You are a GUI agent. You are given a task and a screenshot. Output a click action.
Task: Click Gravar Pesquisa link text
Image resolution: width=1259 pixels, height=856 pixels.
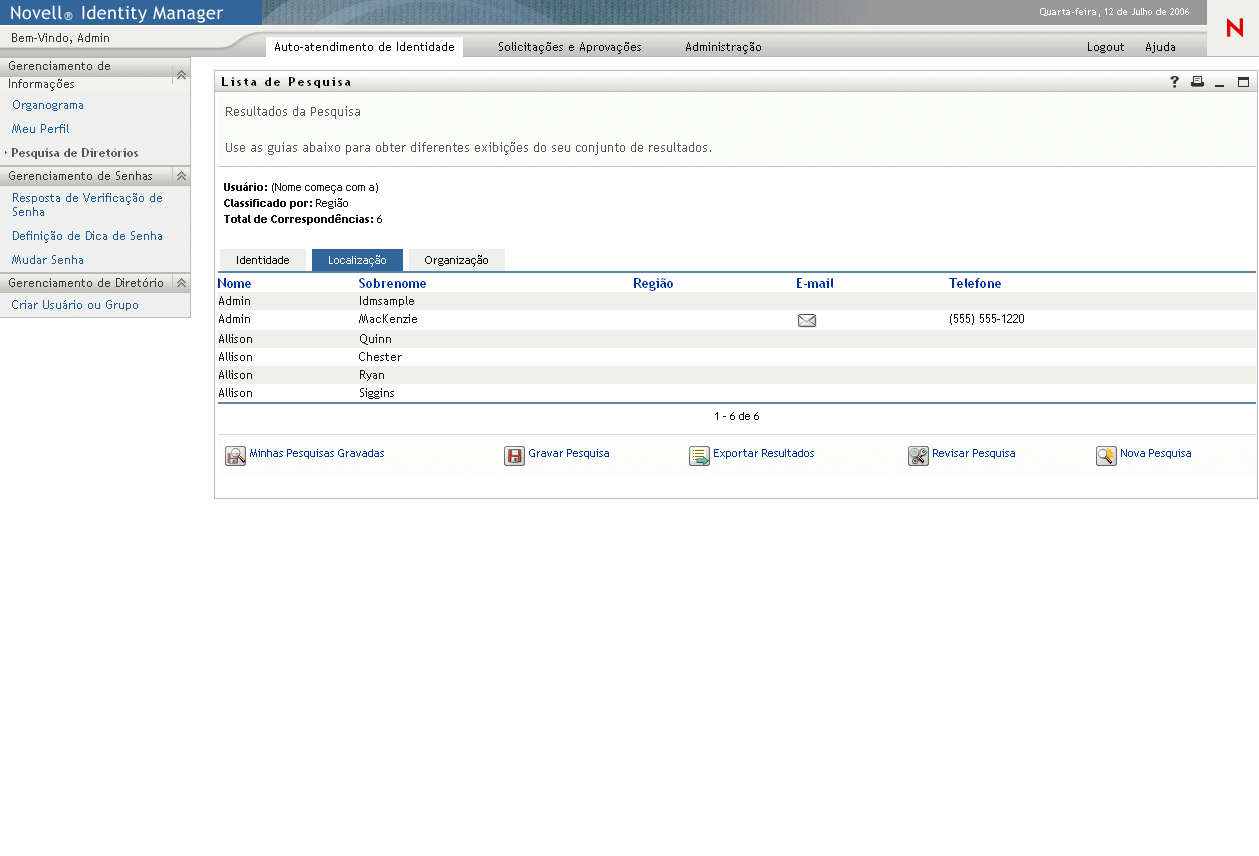pos(569,453)
